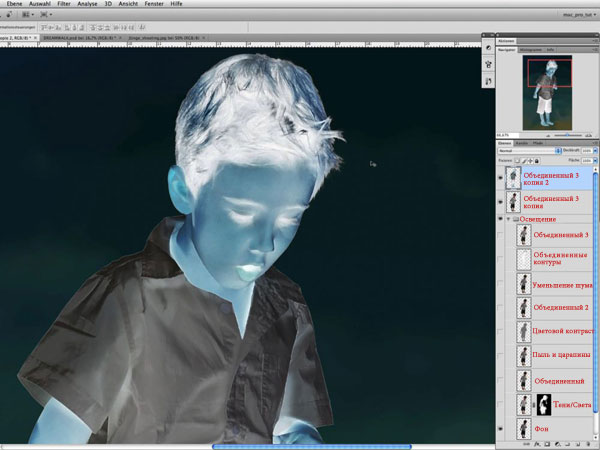The image size is (600, 450).
Task: Select the Объединенный 2 layer
Action: point(547,307)
